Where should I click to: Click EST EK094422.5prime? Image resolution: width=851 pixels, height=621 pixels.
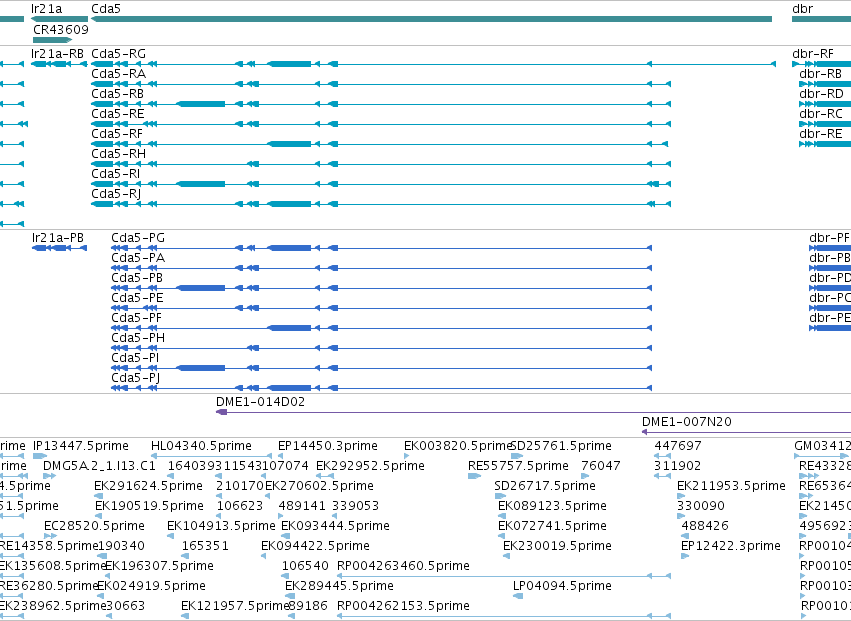(315, 546)
